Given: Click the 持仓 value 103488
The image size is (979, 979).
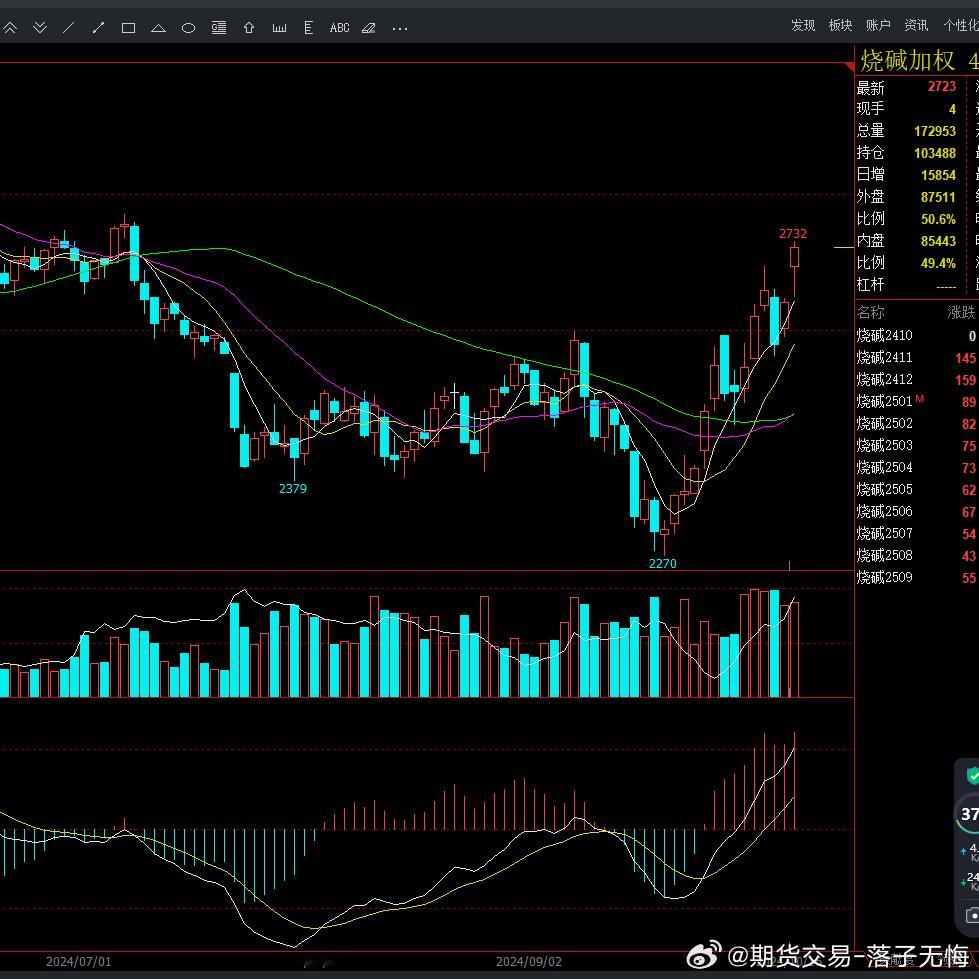Looking at the screenshot, I should (x=935, y=153).
